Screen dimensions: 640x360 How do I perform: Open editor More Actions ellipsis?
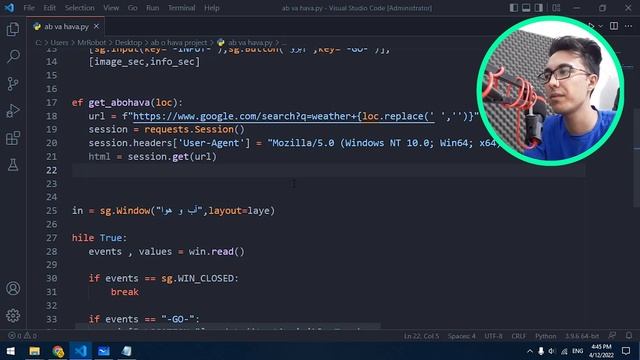tap(628, 26)
